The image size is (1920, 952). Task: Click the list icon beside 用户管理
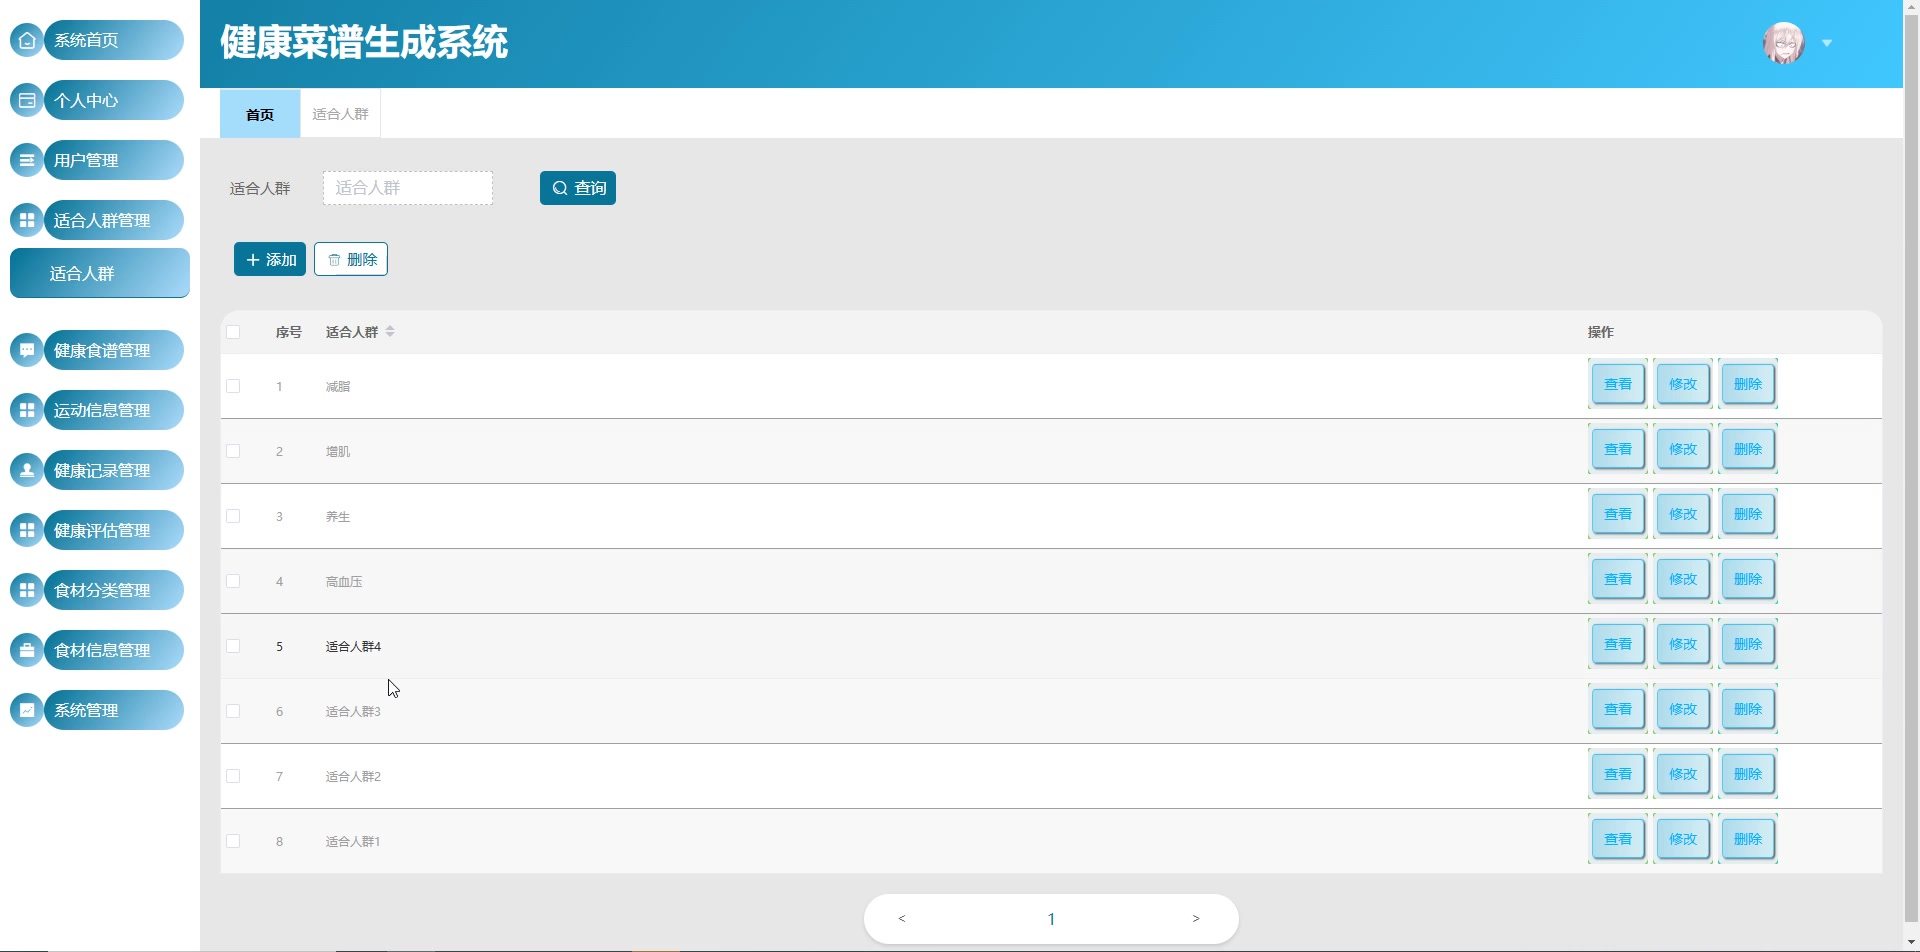27,160
